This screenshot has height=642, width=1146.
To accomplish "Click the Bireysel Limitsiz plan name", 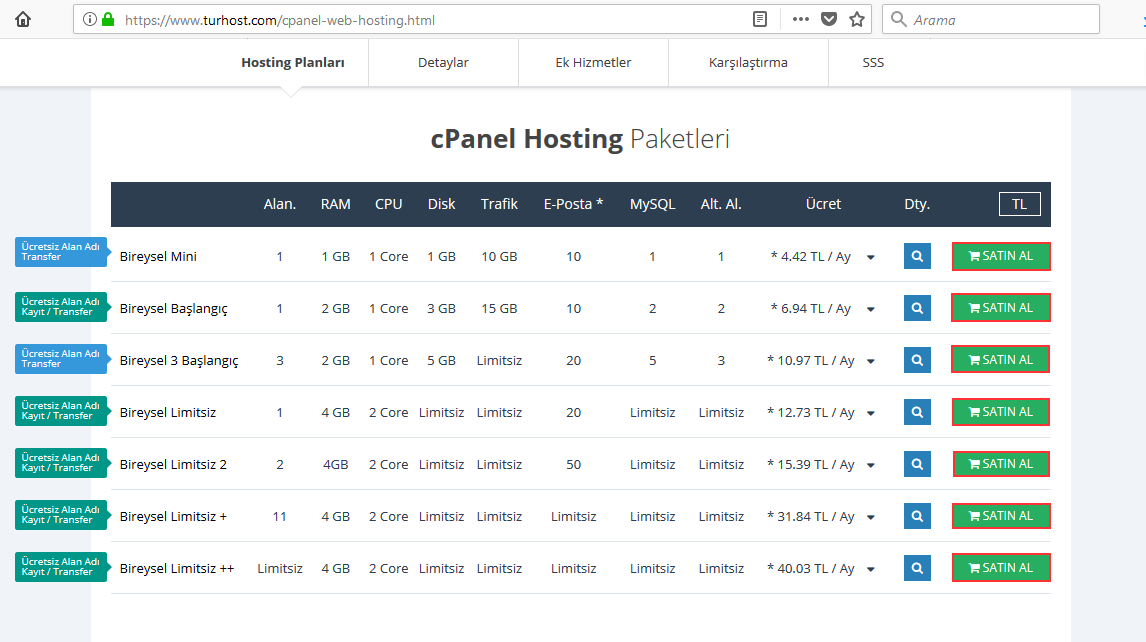I will click(168, 412).
